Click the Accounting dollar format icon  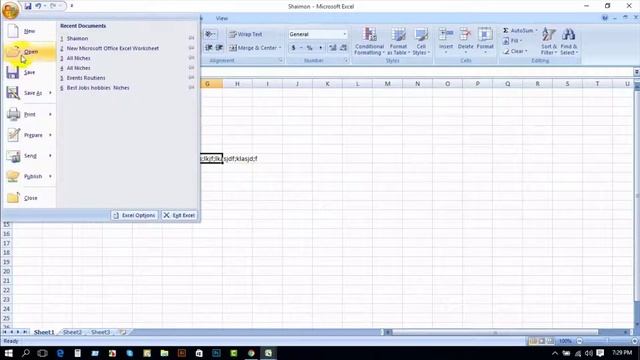tap(293, 48)
